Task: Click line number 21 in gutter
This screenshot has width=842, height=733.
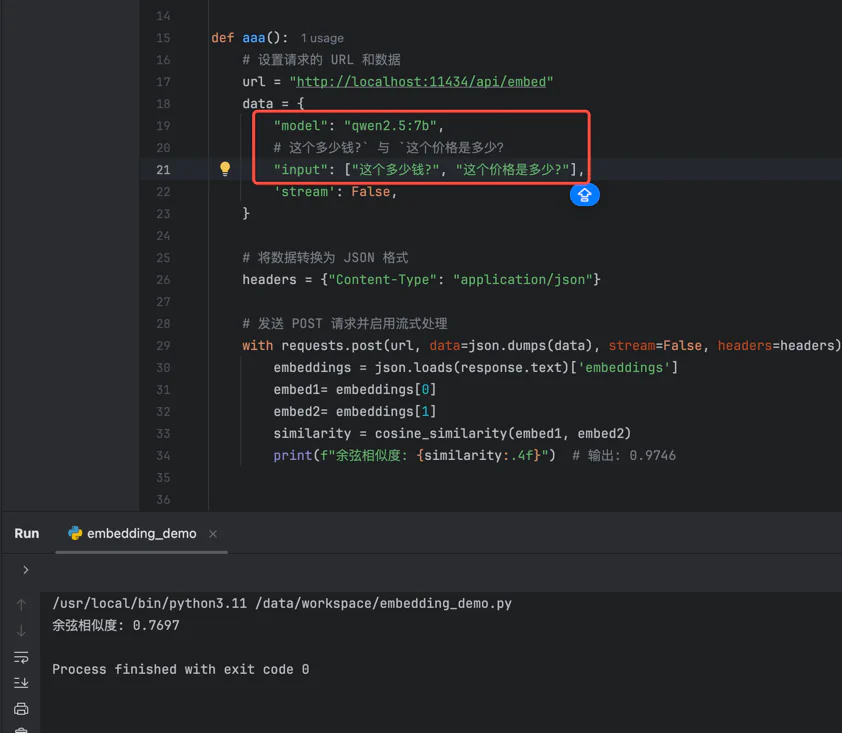Action: 163,170
